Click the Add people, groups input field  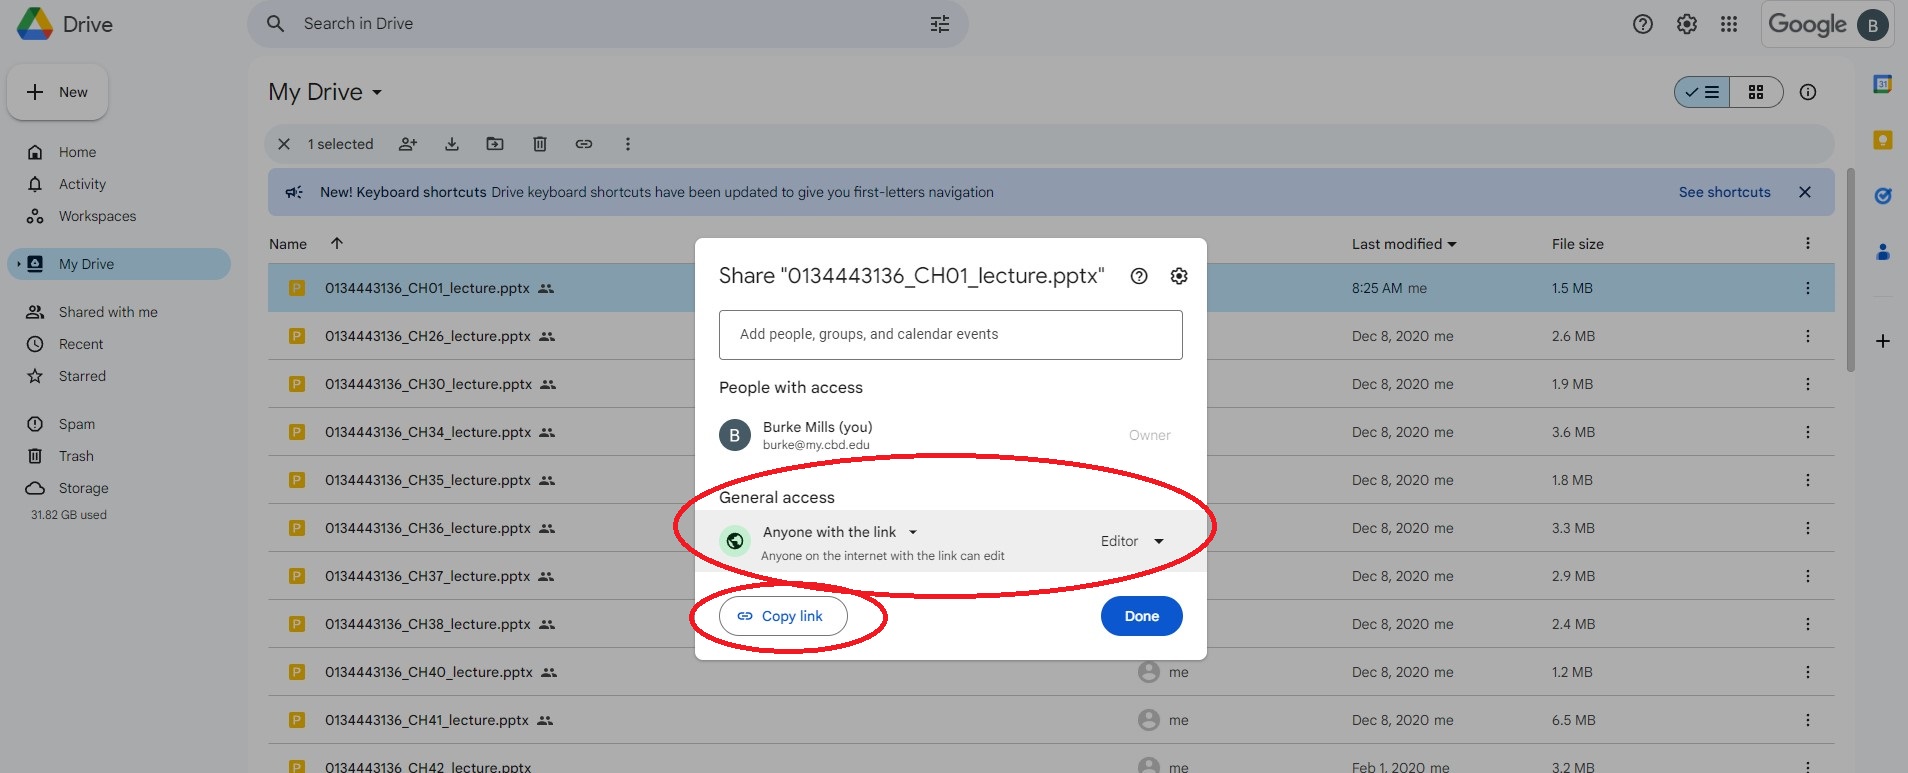point(950,335)
